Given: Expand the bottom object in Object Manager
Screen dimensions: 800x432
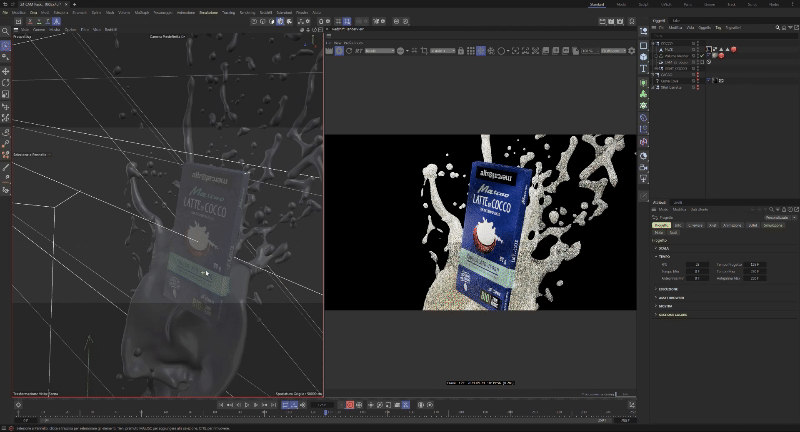Looking at the screenshot, I should (654, 88).
